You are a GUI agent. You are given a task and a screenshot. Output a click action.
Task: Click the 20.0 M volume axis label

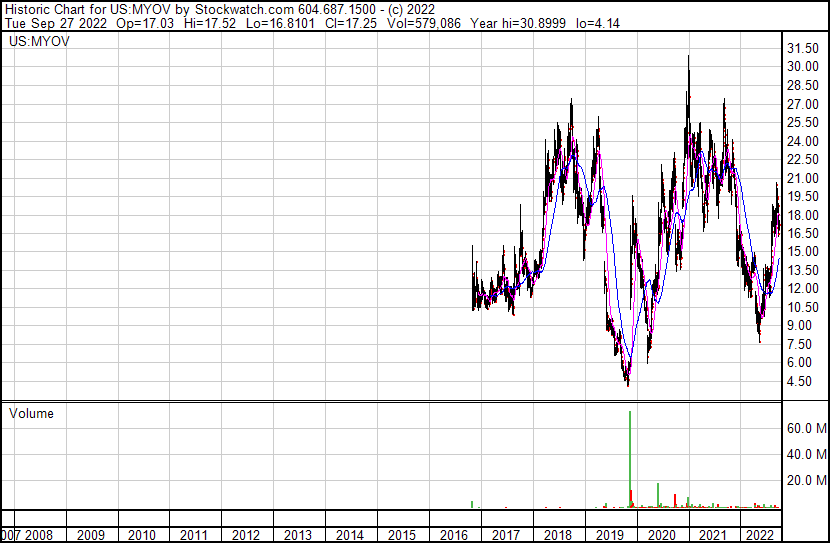point(806,480)
